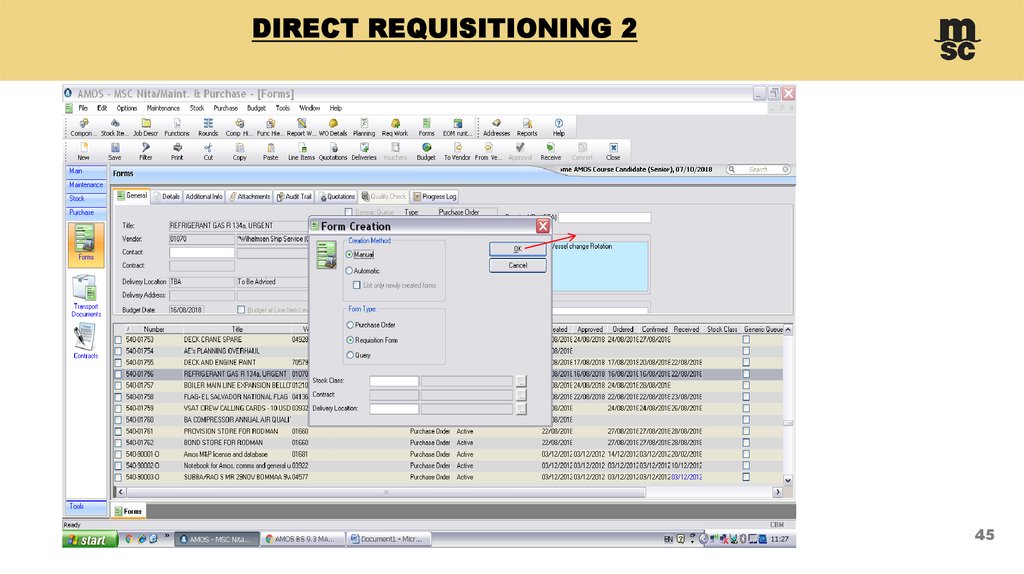Click the Deliveries toolbar icon

(364, 151)
